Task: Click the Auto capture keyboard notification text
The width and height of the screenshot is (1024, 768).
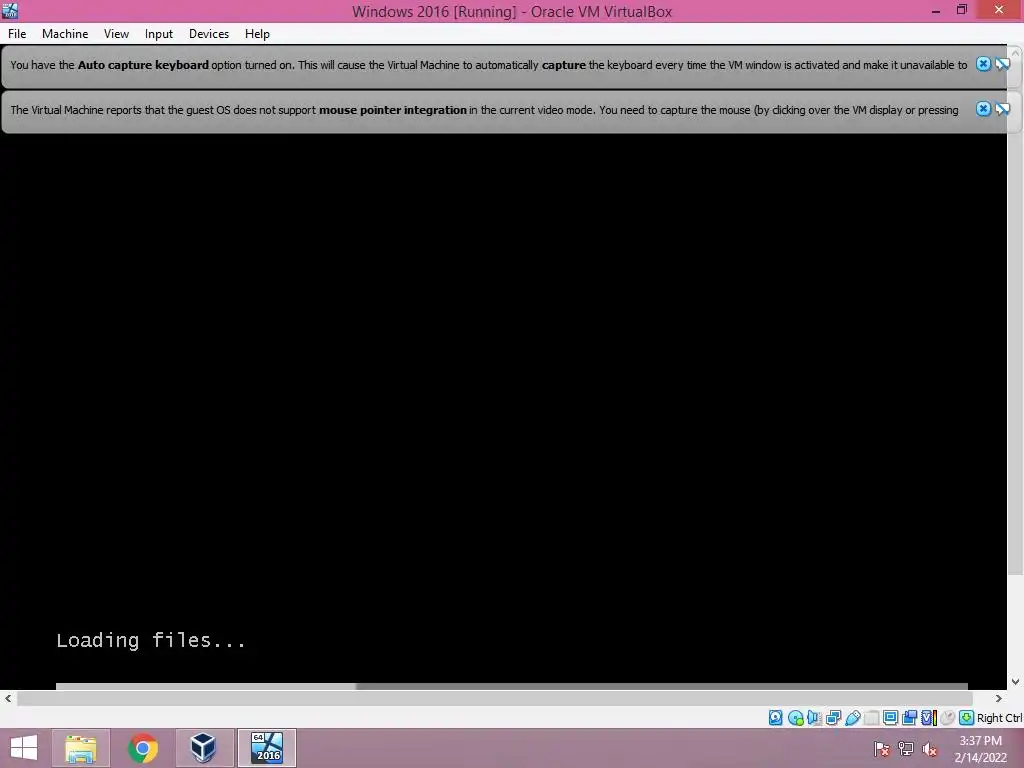Action: click(x=488, y=65)
